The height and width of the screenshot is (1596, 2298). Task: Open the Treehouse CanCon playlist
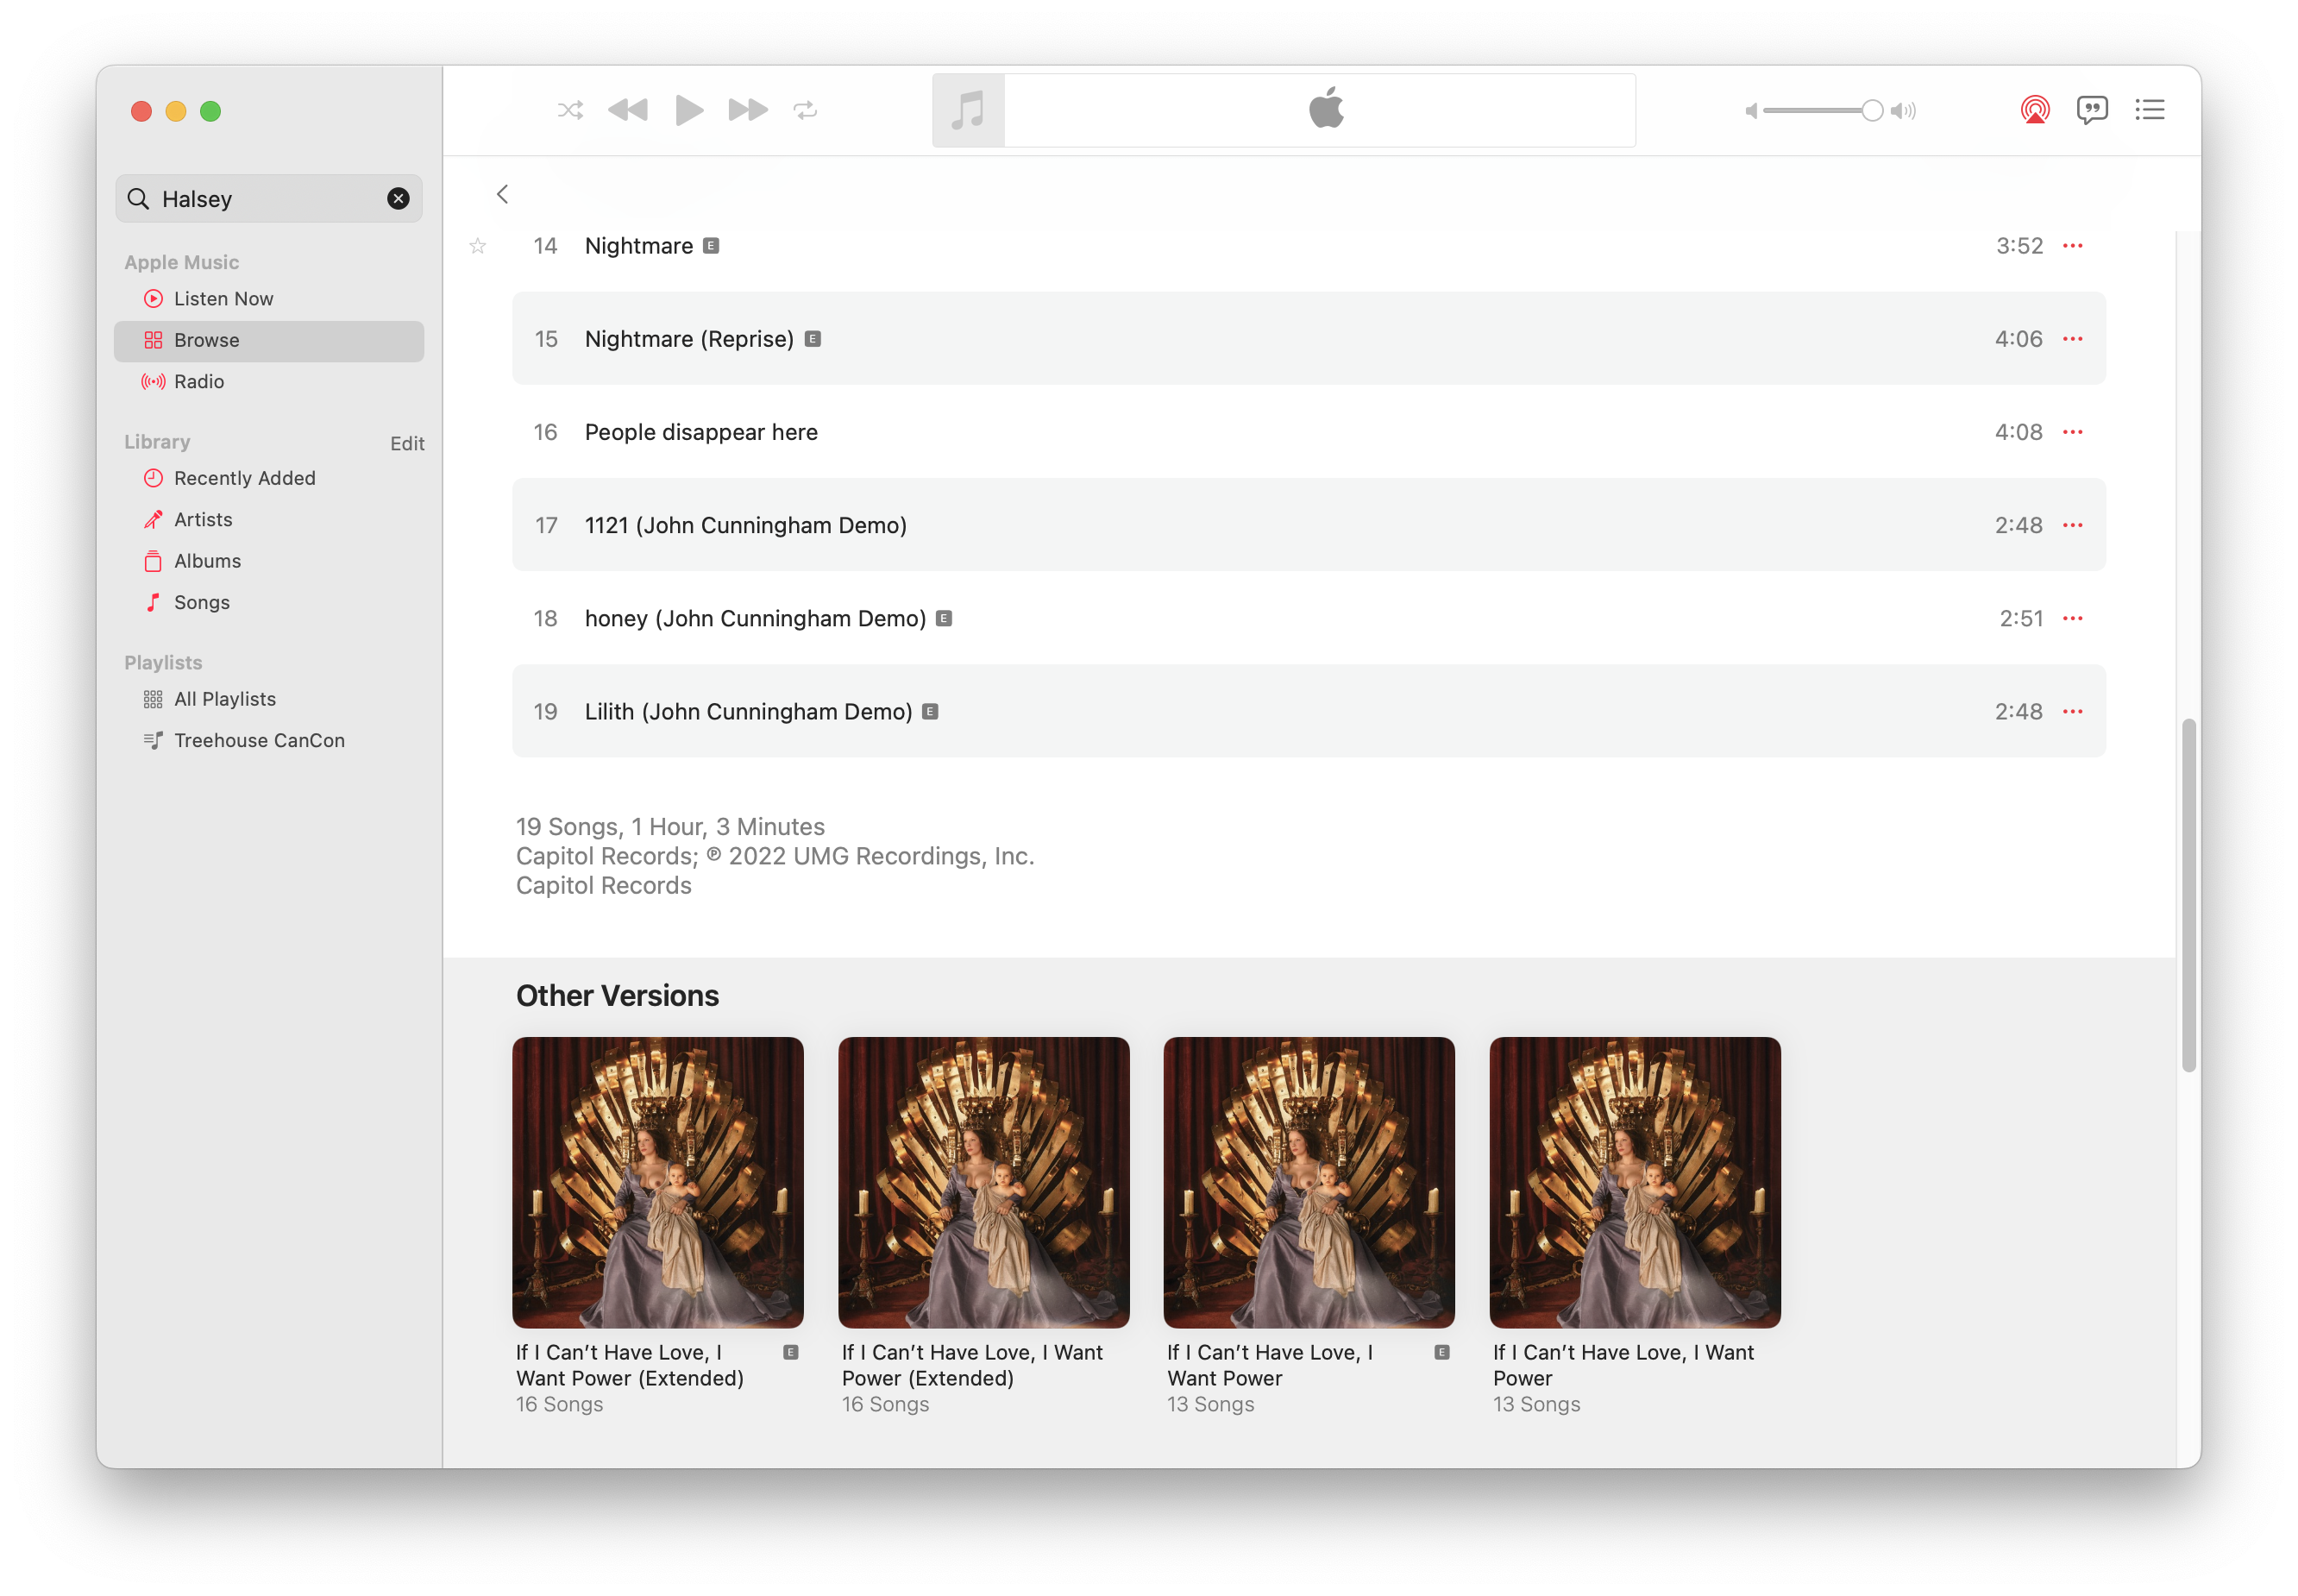[269, 741]
